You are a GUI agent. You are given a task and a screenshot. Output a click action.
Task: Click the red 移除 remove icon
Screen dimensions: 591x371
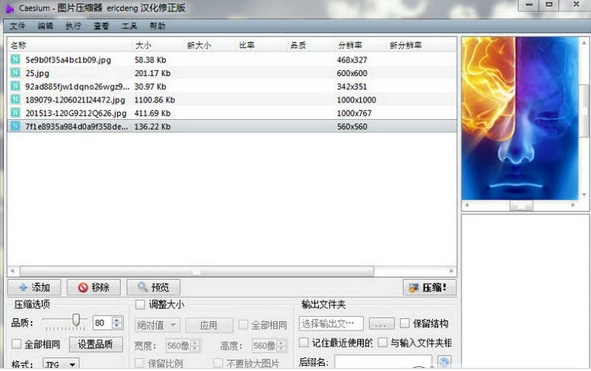click(x=83, y=288)
